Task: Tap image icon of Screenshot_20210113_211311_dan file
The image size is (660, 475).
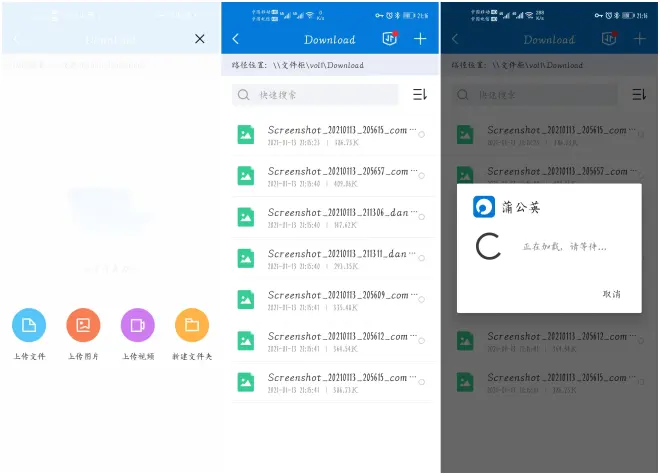Action: point(246,259)
